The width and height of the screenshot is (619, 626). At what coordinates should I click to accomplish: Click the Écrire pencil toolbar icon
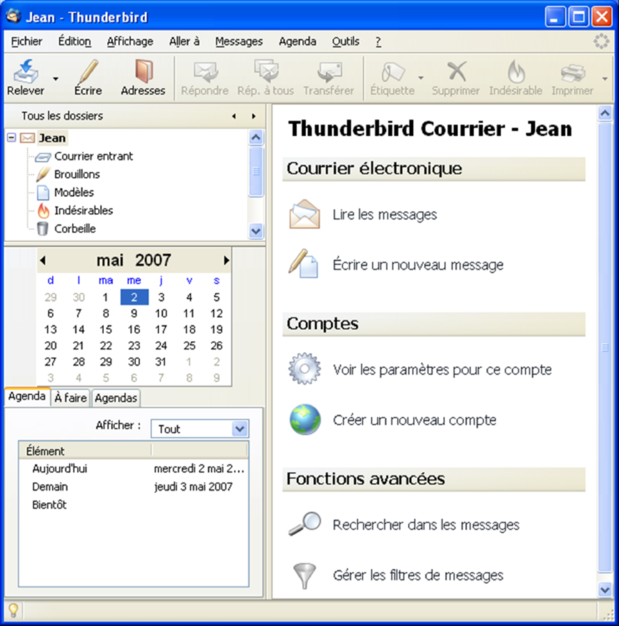[88, 73]
